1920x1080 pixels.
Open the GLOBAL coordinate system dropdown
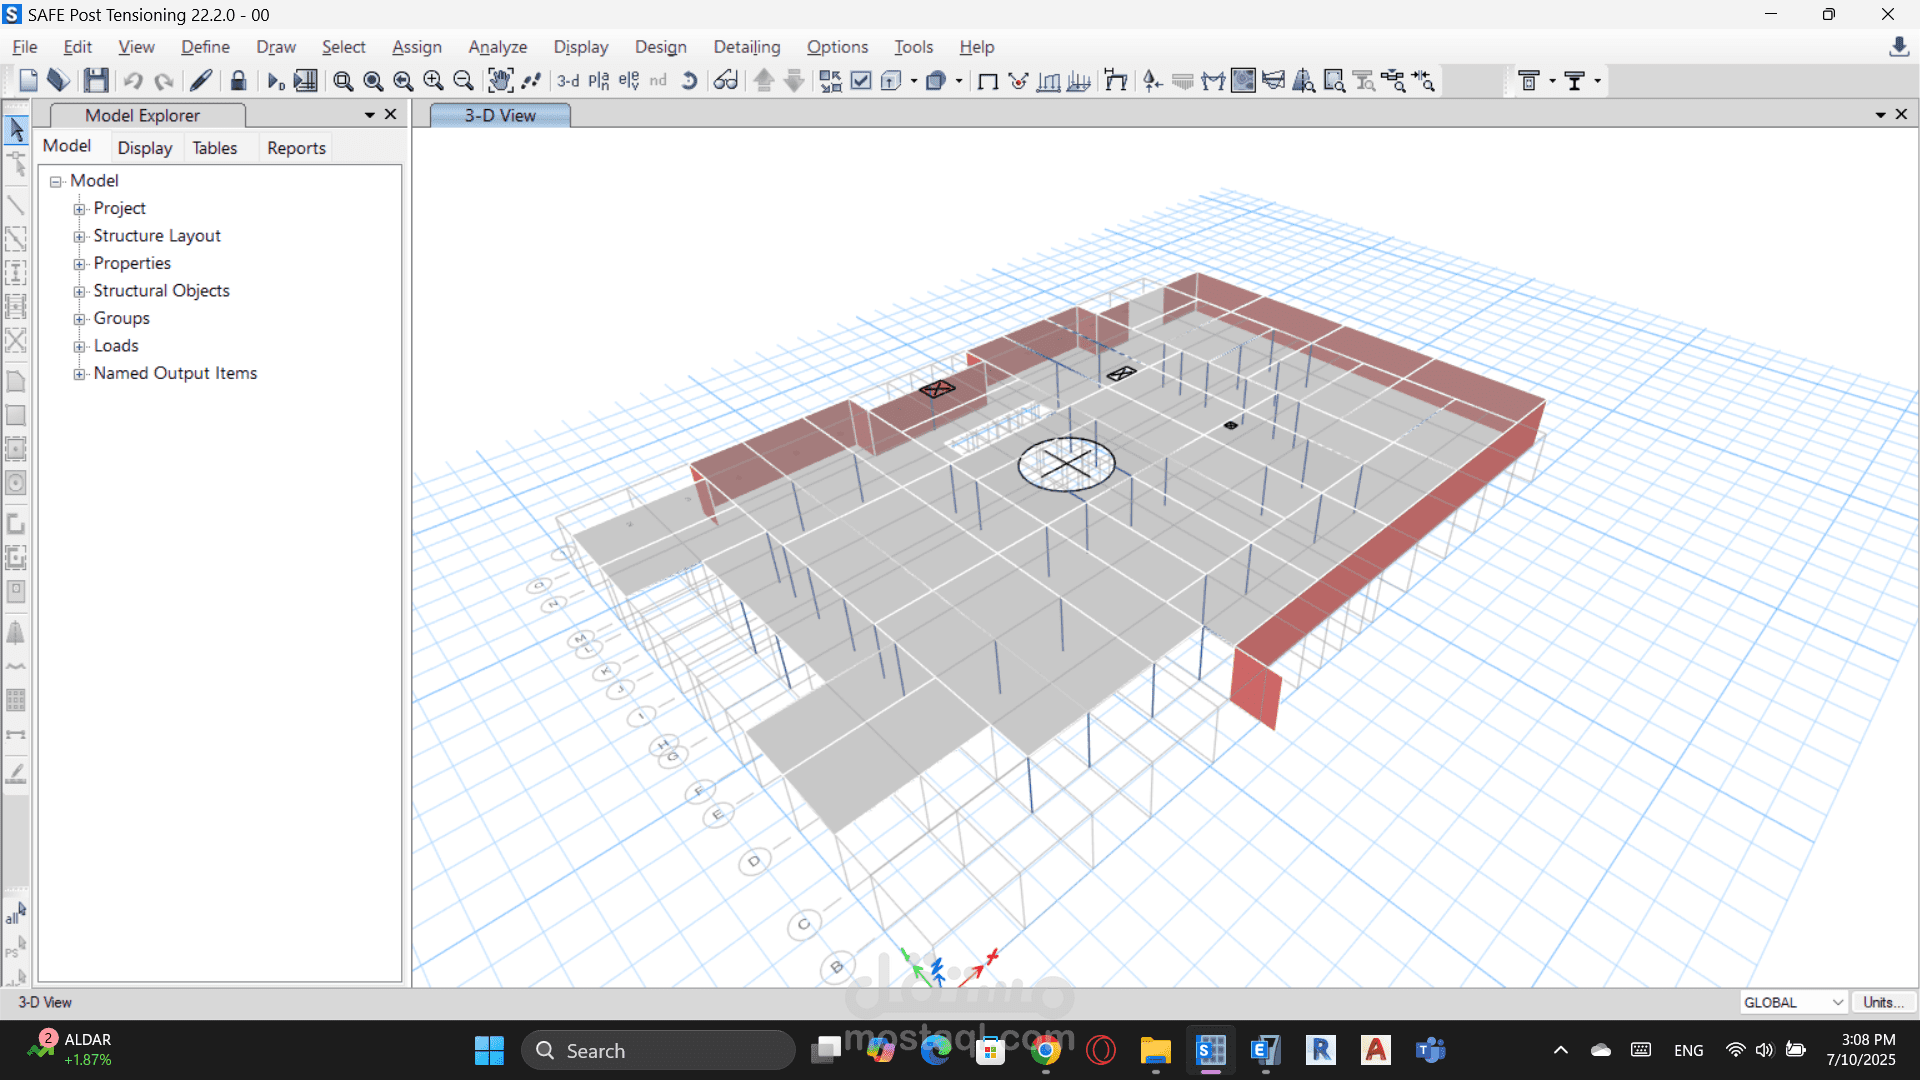click(x=1793, y=1002)
